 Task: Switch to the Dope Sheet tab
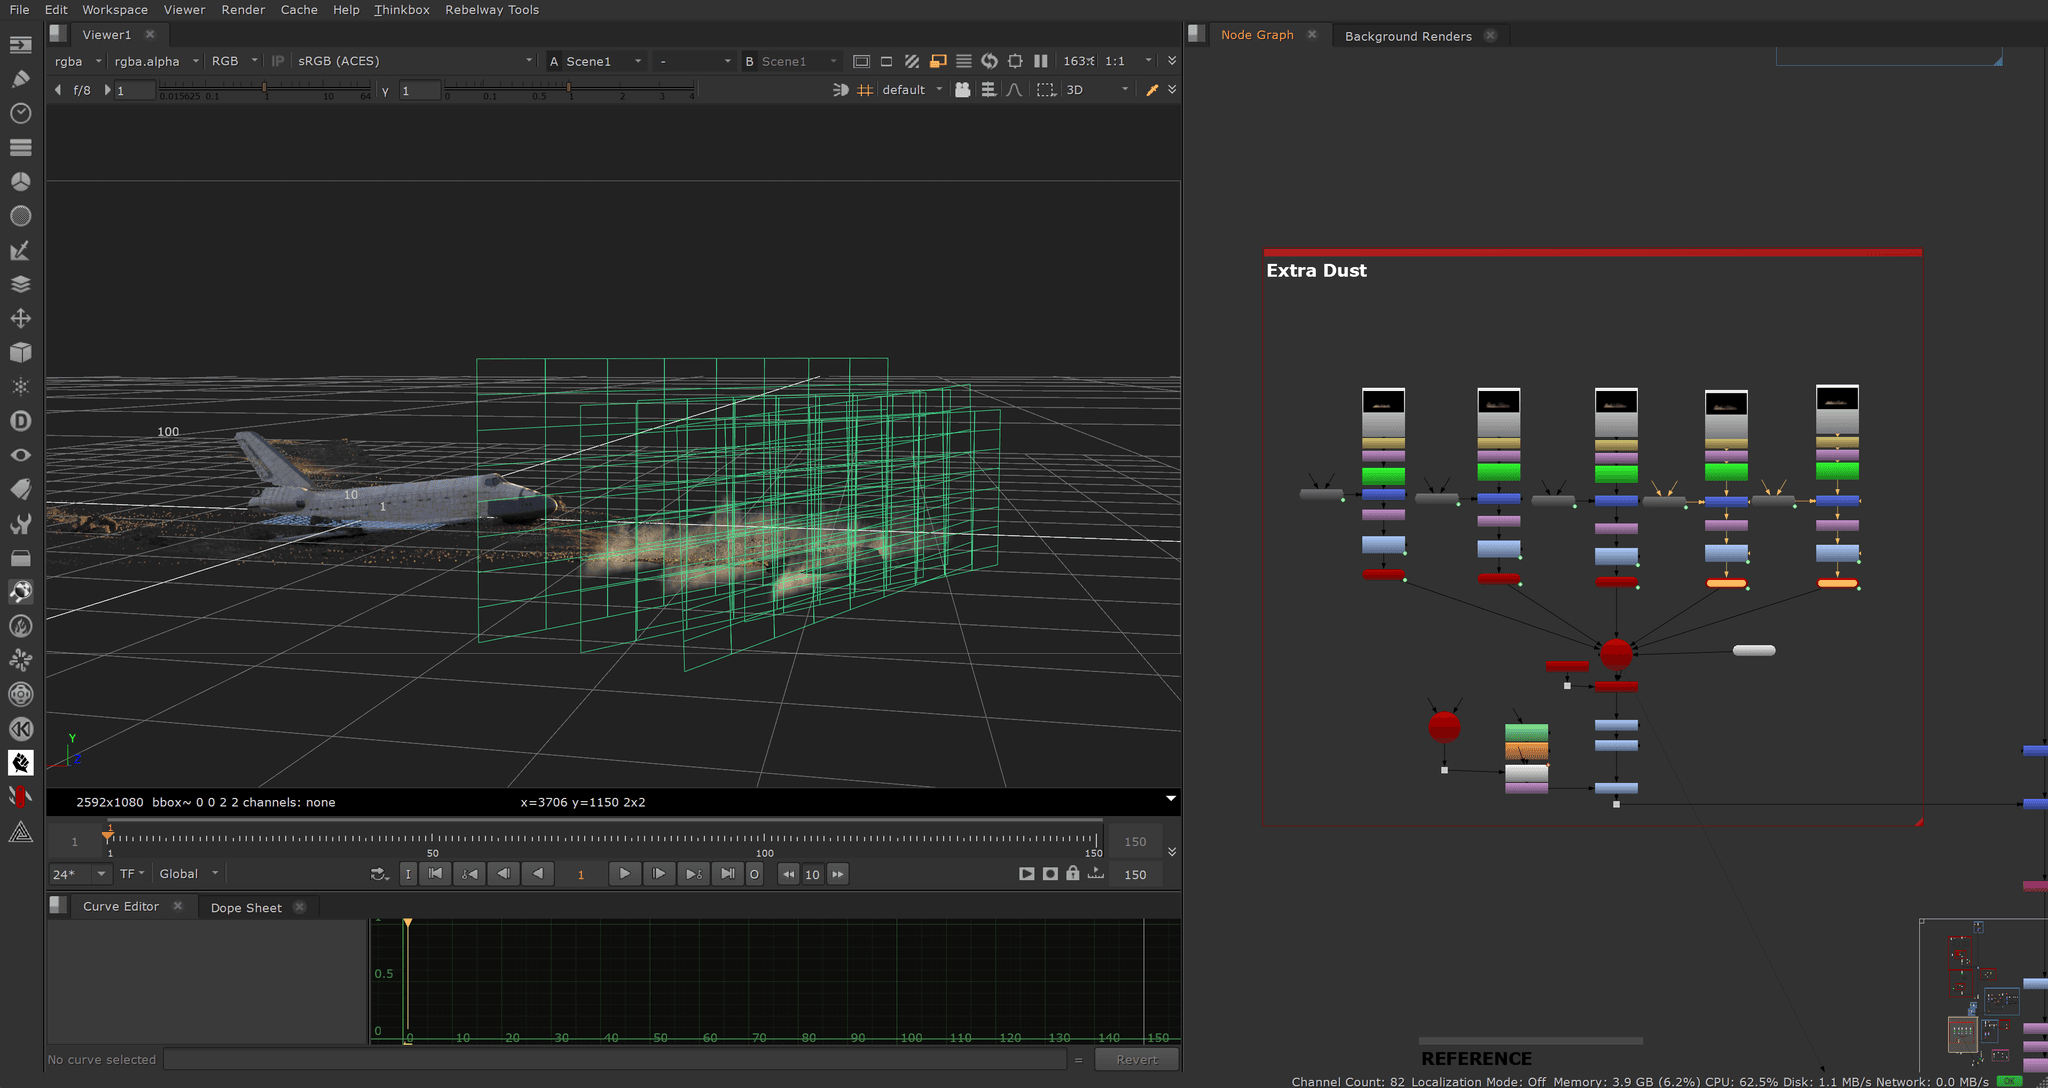[246, 908]
